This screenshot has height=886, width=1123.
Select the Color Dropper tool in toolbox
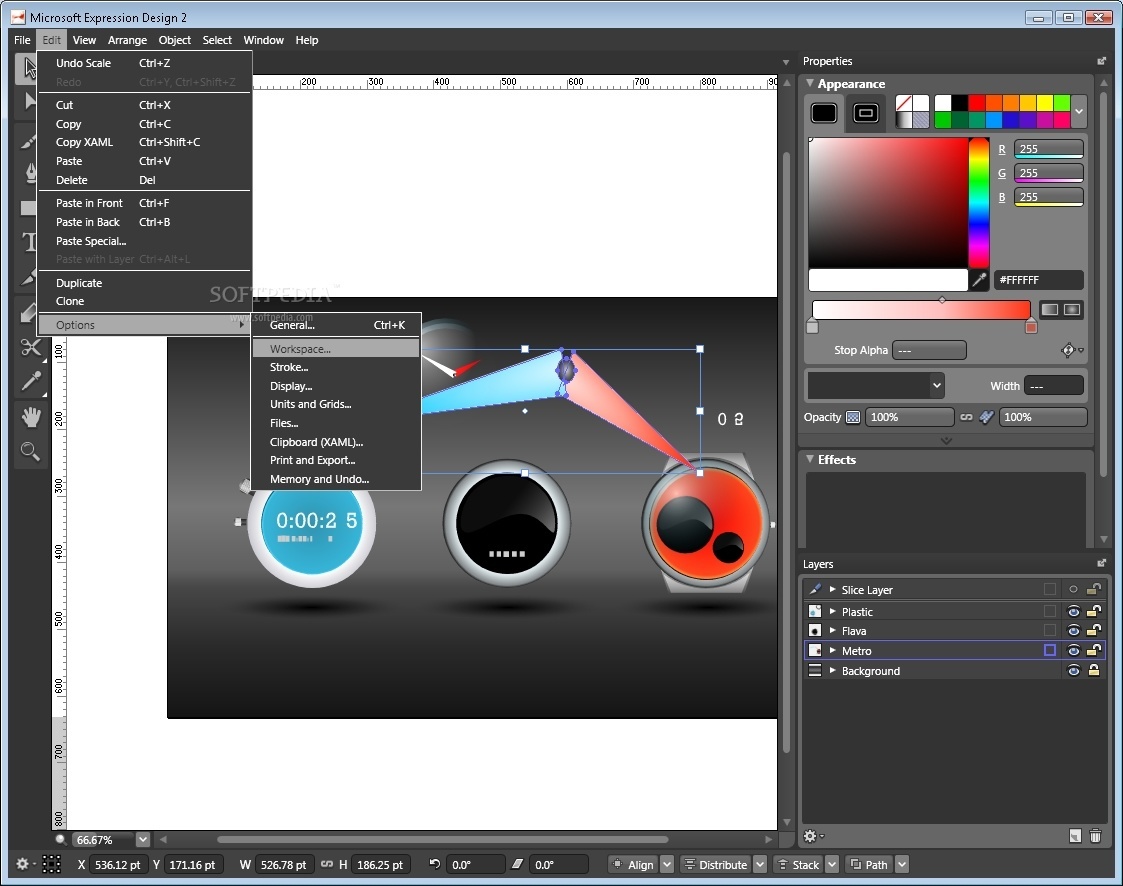[x=30, y=381]
